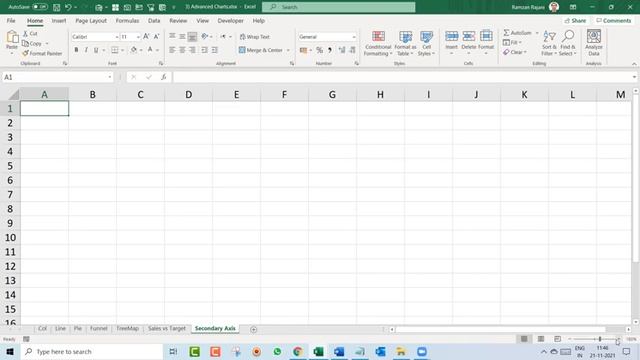This screenshot has width=640, height=360.
Task: Switch to the Formulas tab
Action: point(127,20)
